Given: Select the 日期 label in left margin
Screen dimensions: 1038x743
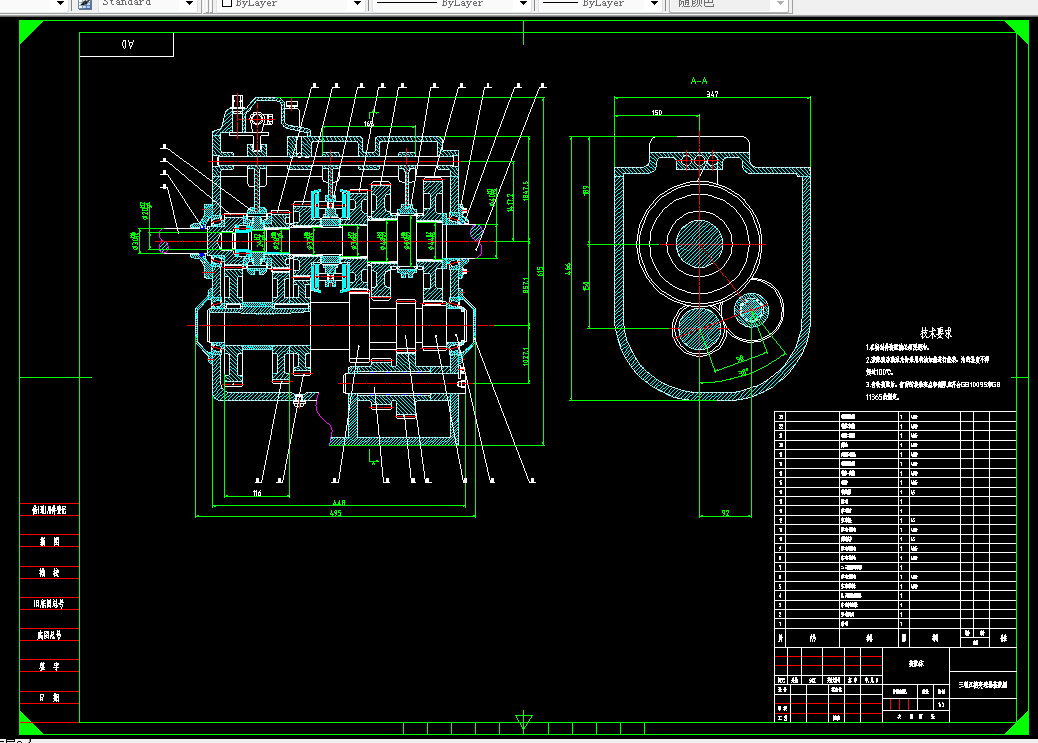Looking at the screenshot, I should pos(50,697).
